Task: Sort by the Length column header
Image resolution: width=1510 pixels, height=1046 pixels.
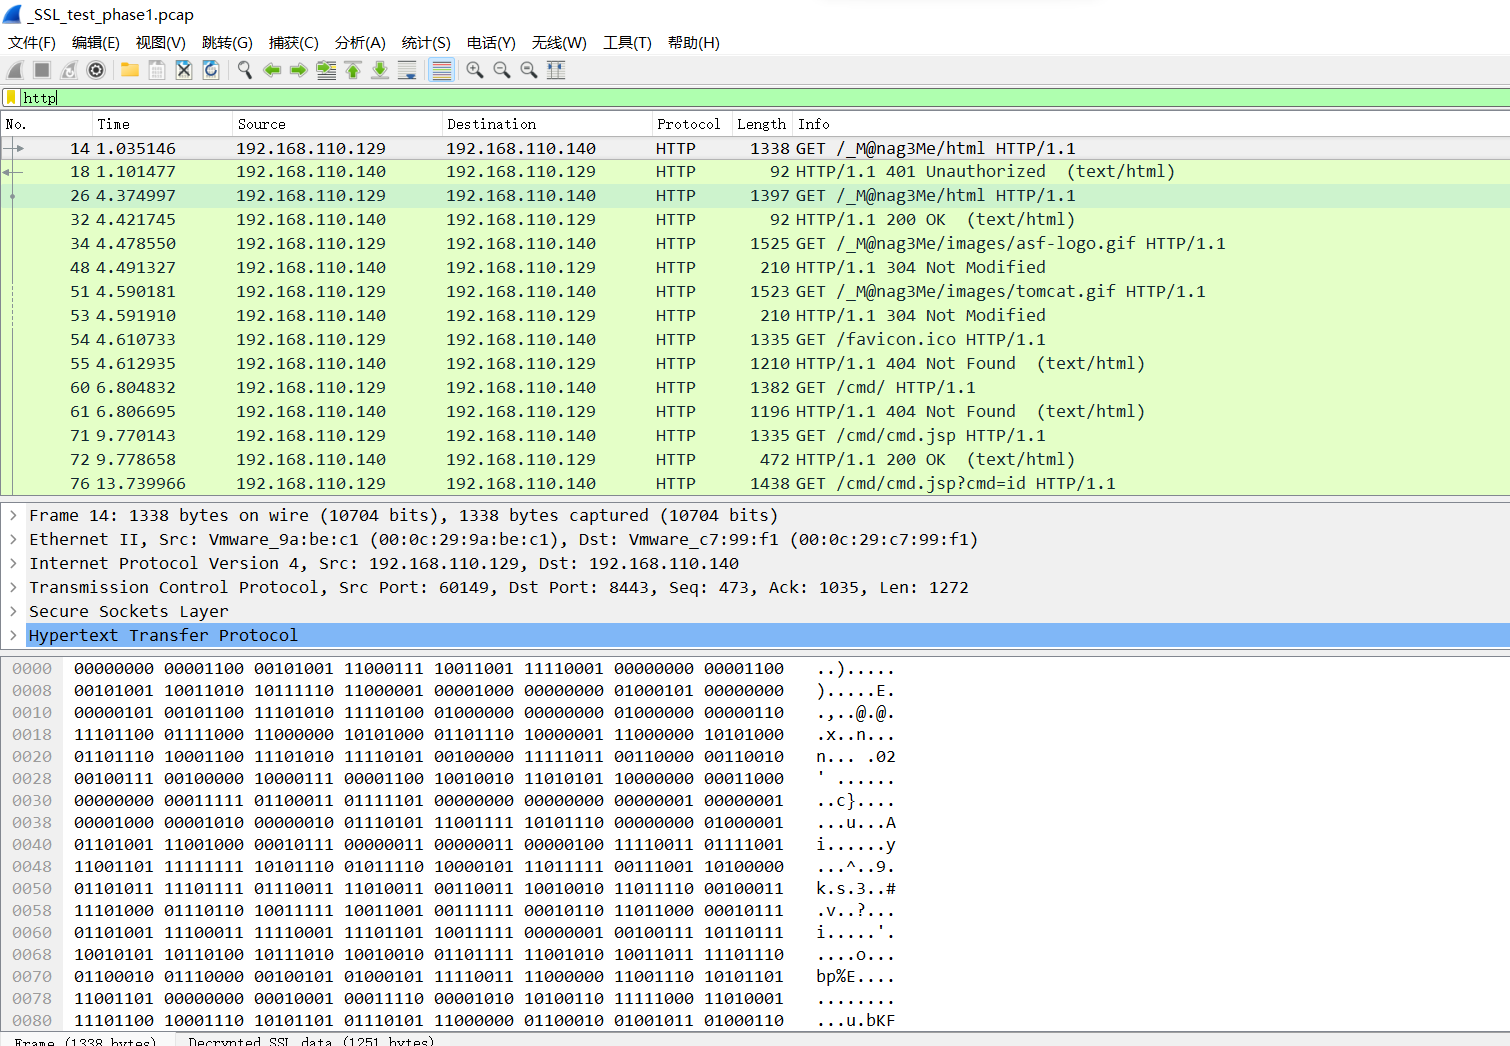Action: click(x=762, y=124)
